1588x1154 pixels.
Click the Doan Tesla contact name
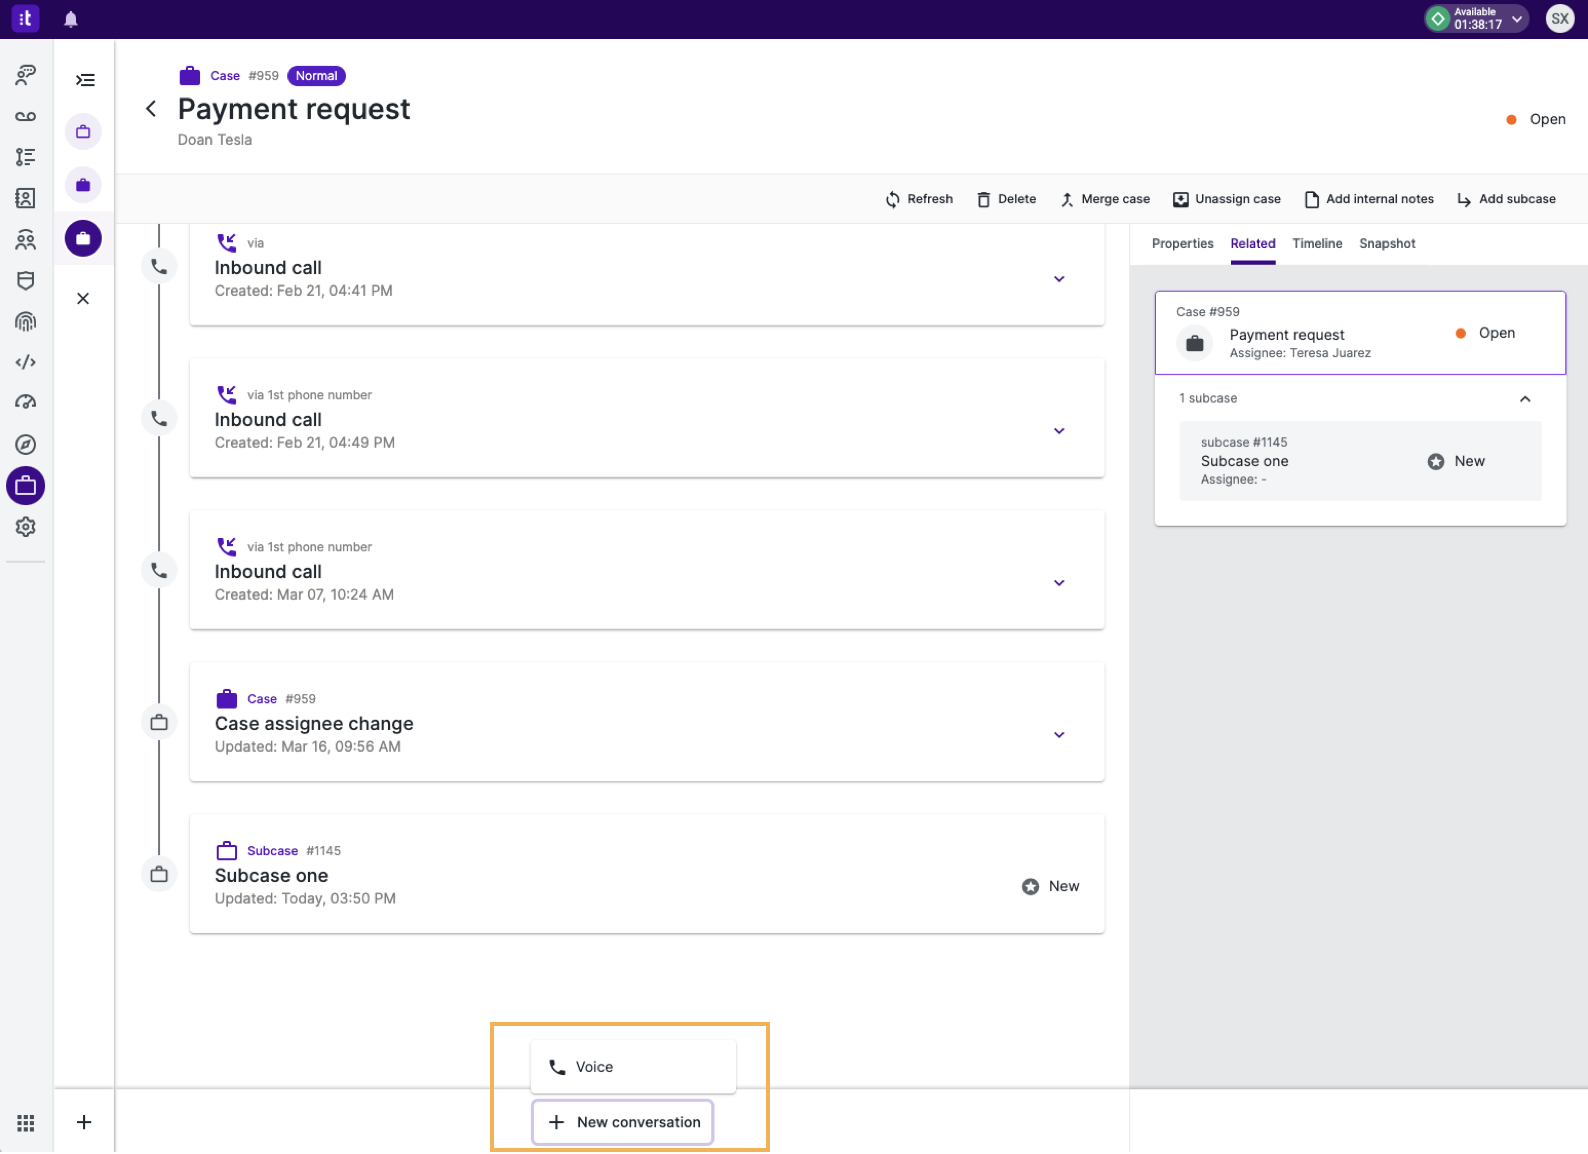coord(215,140)
